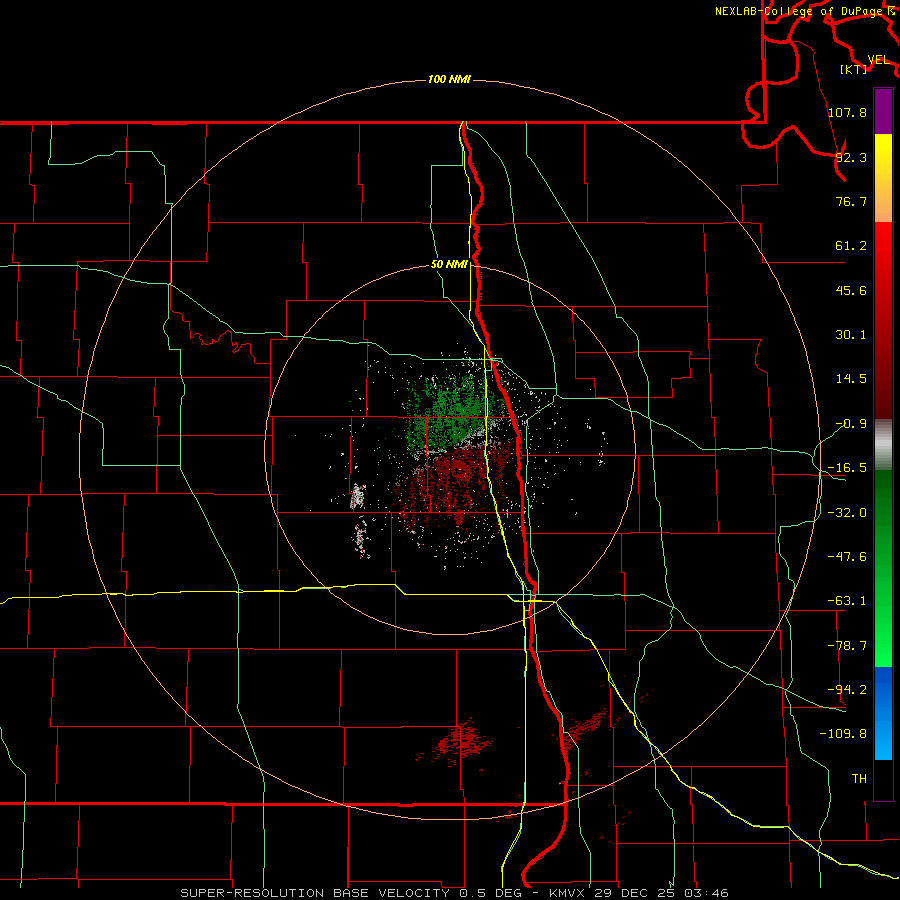Click the 61.2 scale value
This screenshot has width=900, height=900.
[x=851, y=246]
